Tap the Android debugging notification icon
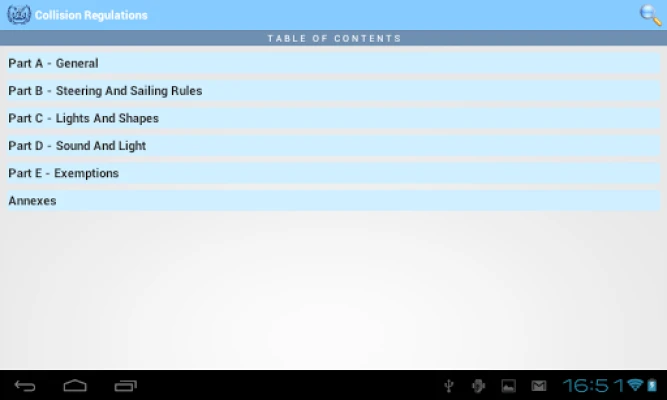 [x=479, y=385]
